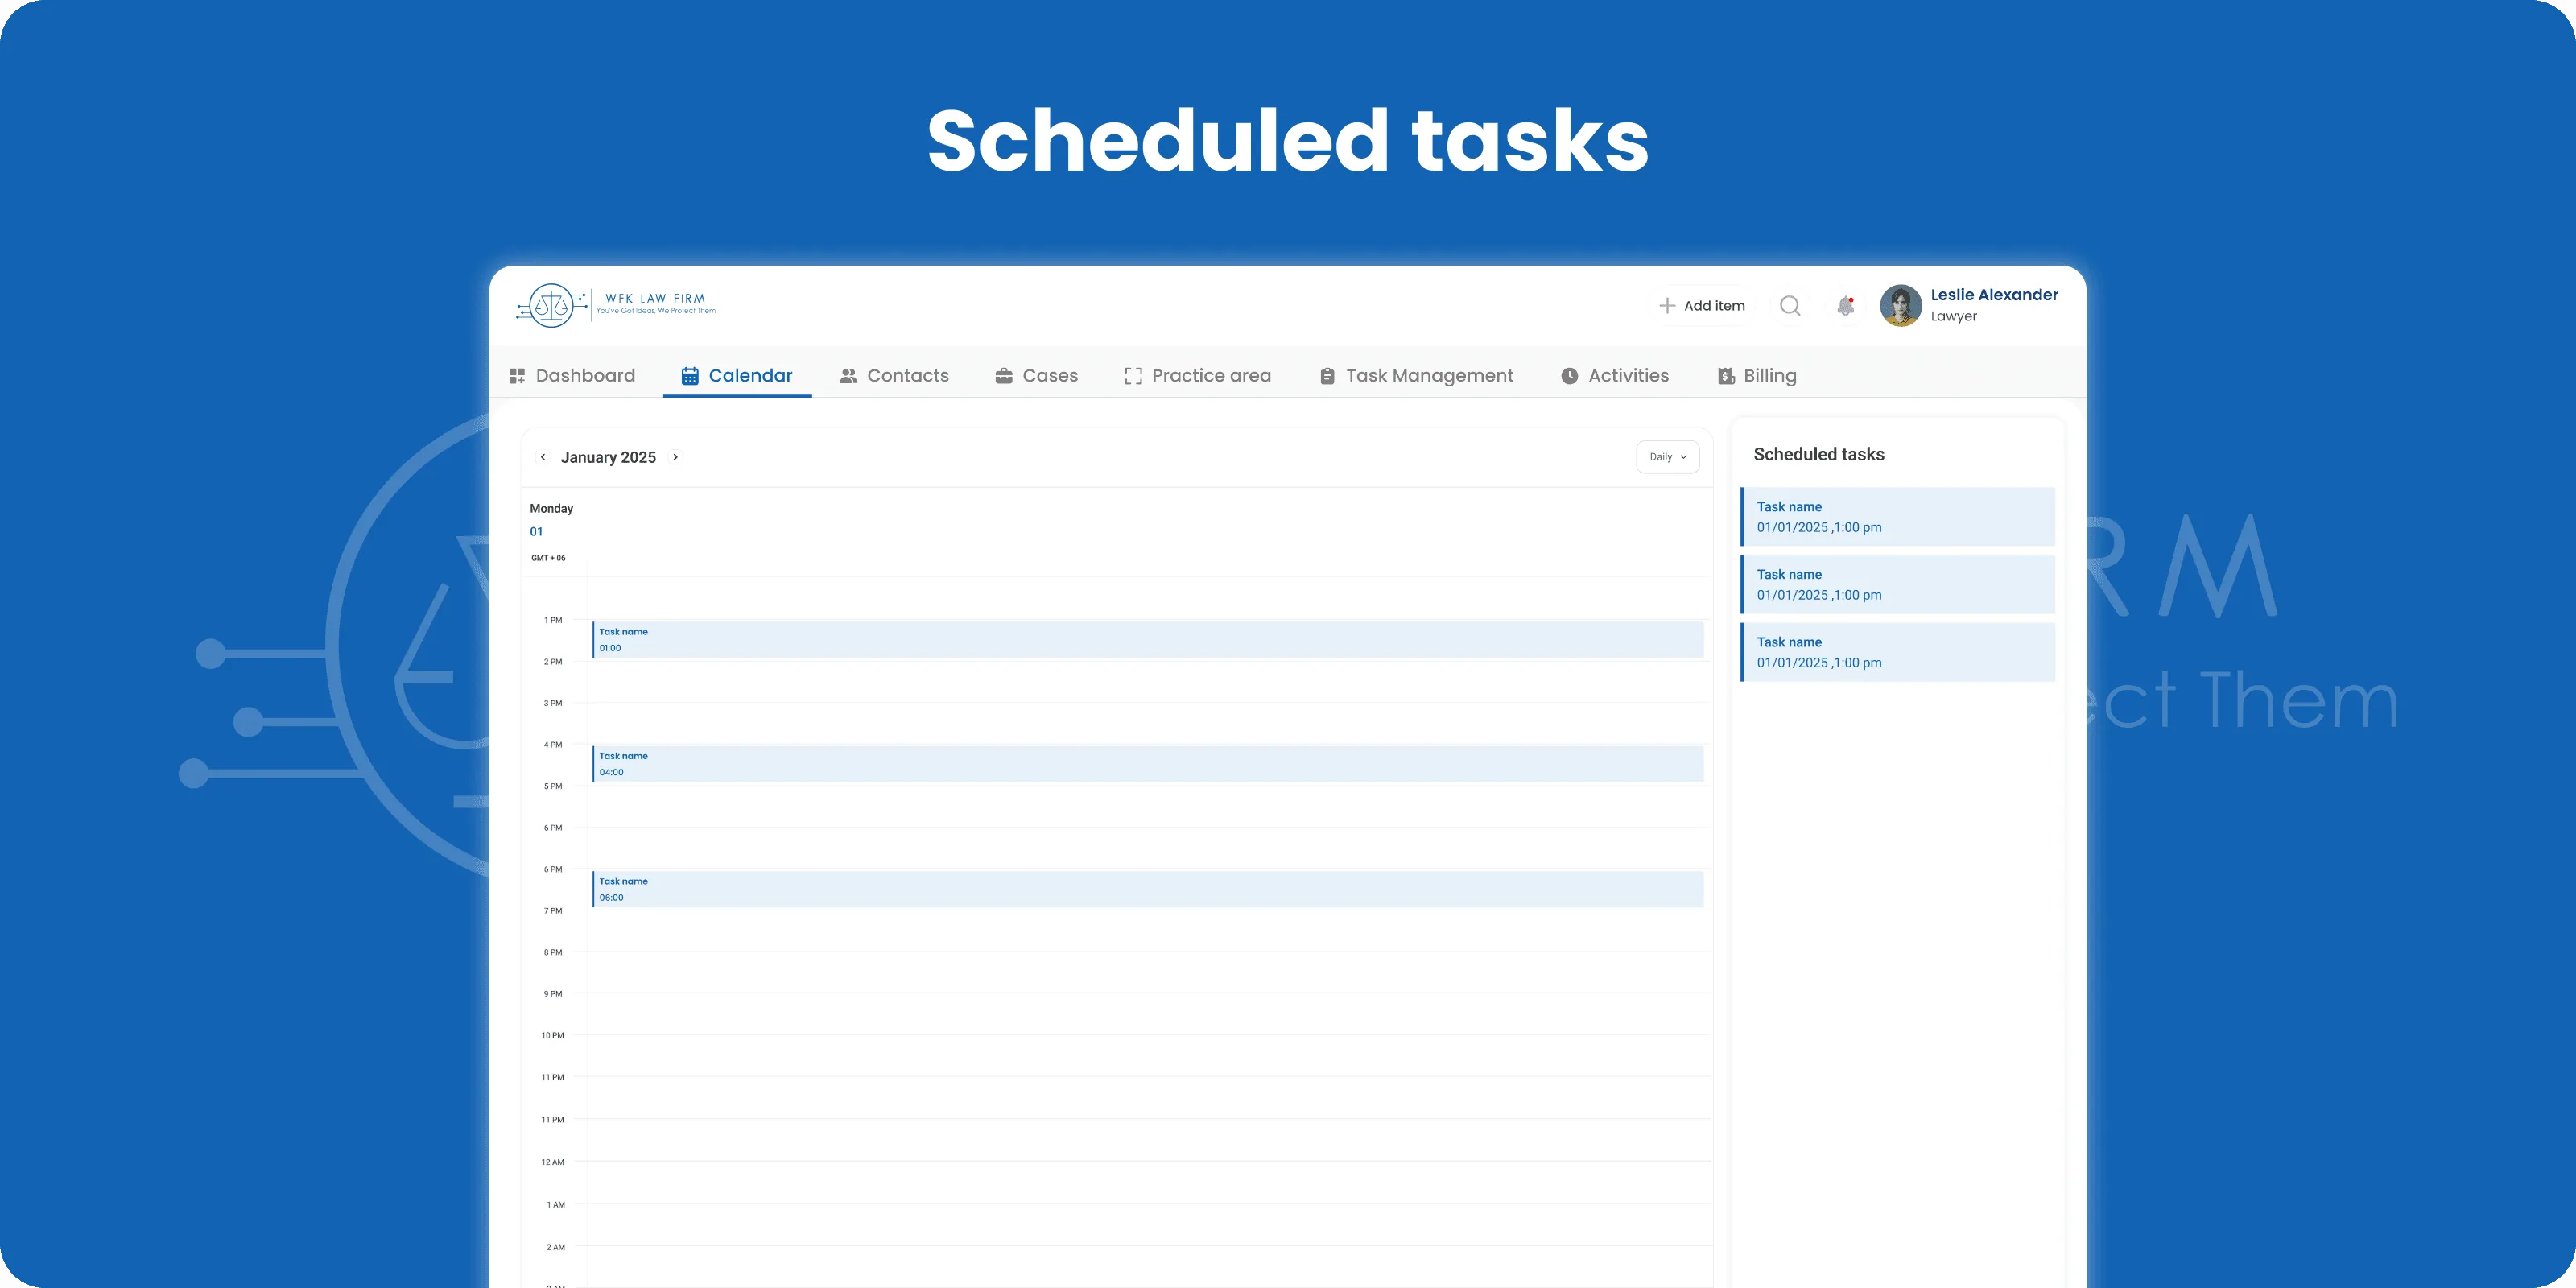Click the 4 PM time label

click(x=553, y=745)
